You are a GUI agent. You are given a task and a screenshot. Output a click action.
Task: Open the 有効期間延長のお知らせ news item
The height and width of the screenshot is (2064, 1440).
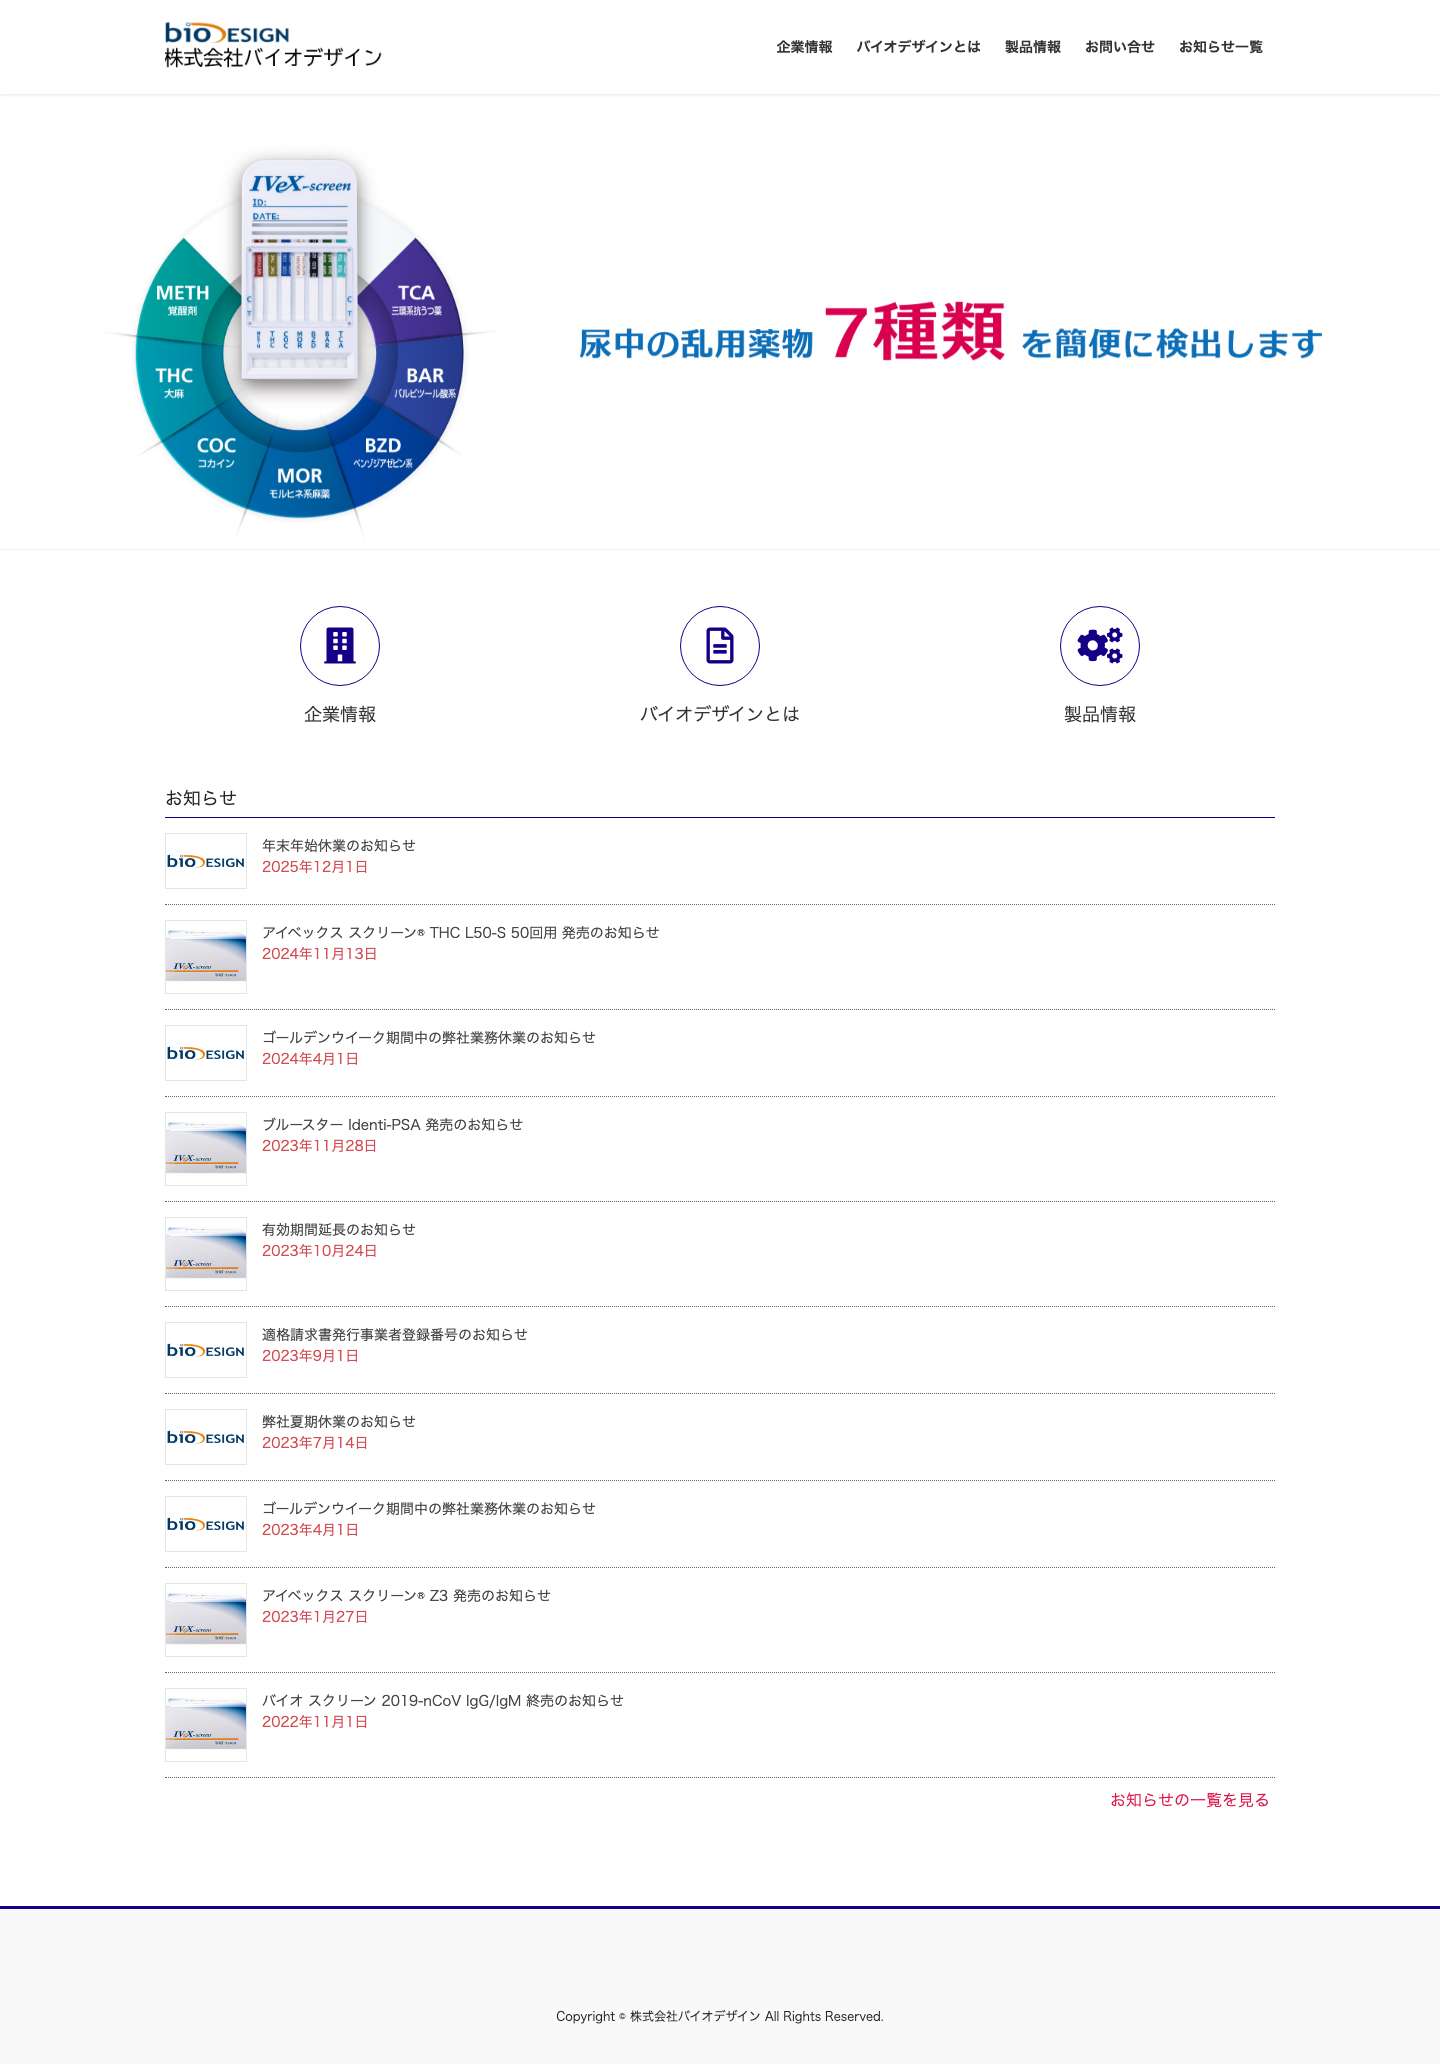[x=339, y=1229]
